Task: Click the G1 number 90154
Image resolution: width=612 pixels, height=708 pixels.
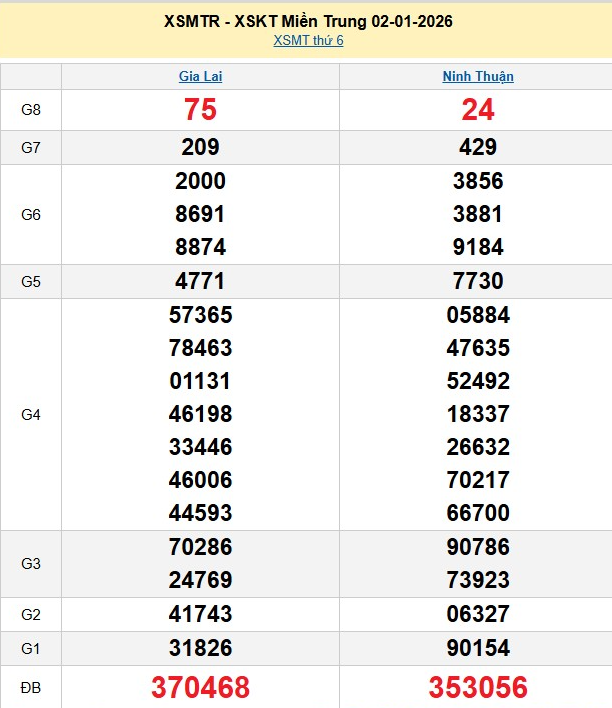Action: pos(478,648)
